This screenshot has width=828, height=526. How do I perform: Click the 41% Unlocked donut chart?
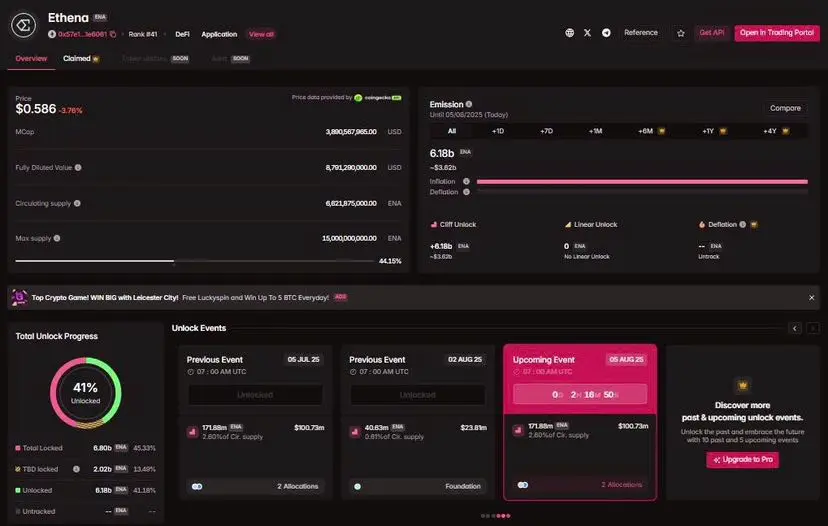coord(86,393)
